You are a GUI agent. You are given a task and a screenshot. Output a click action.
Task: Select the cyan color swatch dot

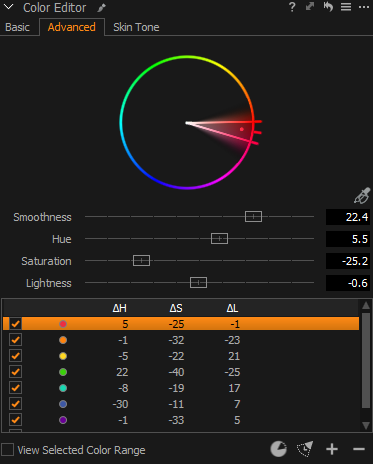coord(63,388)
